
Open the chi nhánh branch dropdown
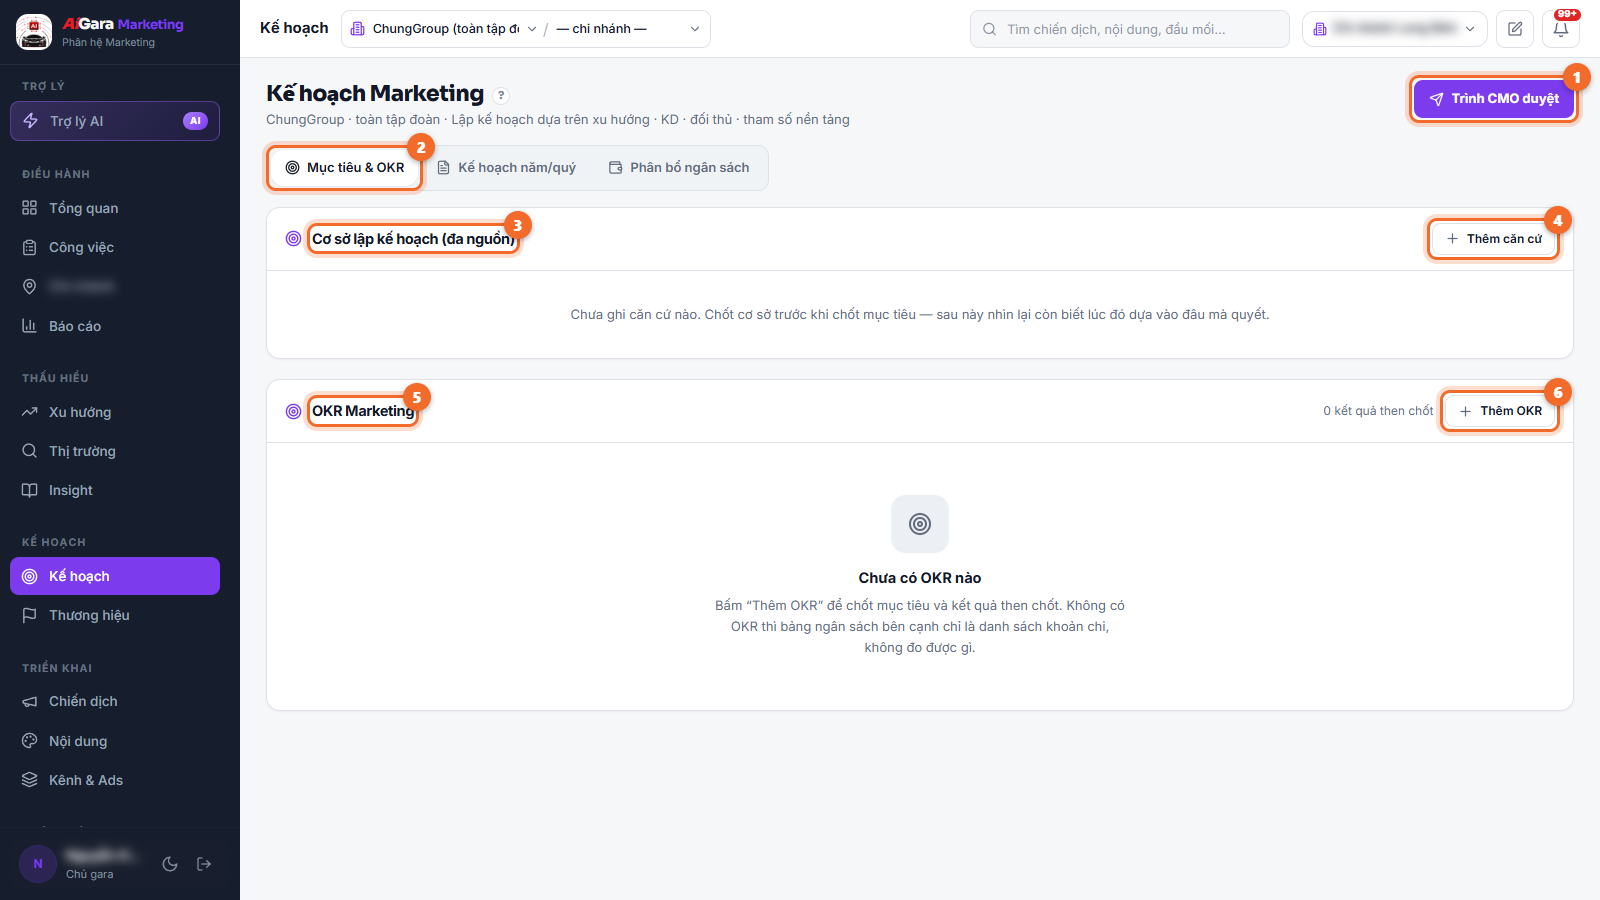628,29
